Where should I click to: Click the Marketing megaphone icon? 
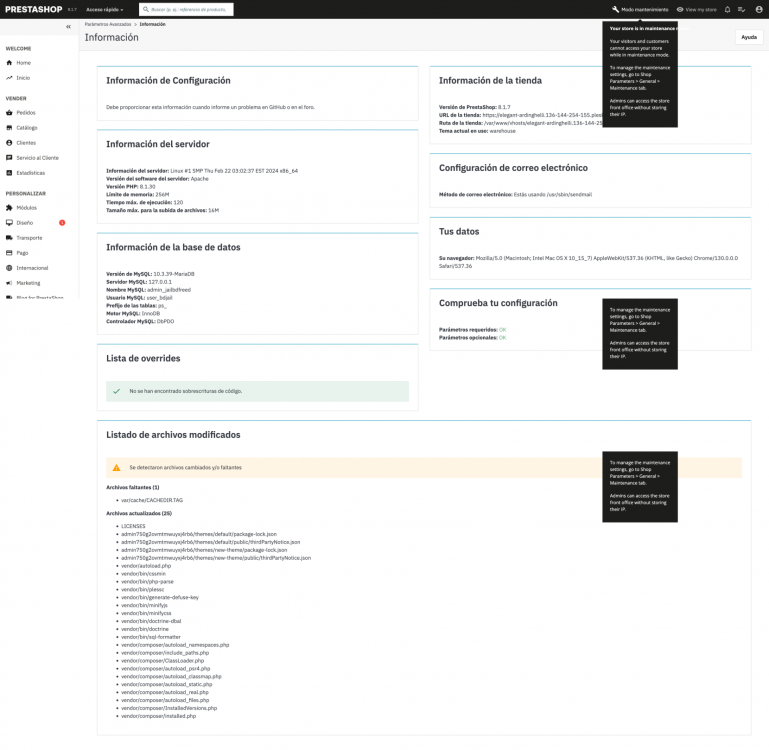9,283
